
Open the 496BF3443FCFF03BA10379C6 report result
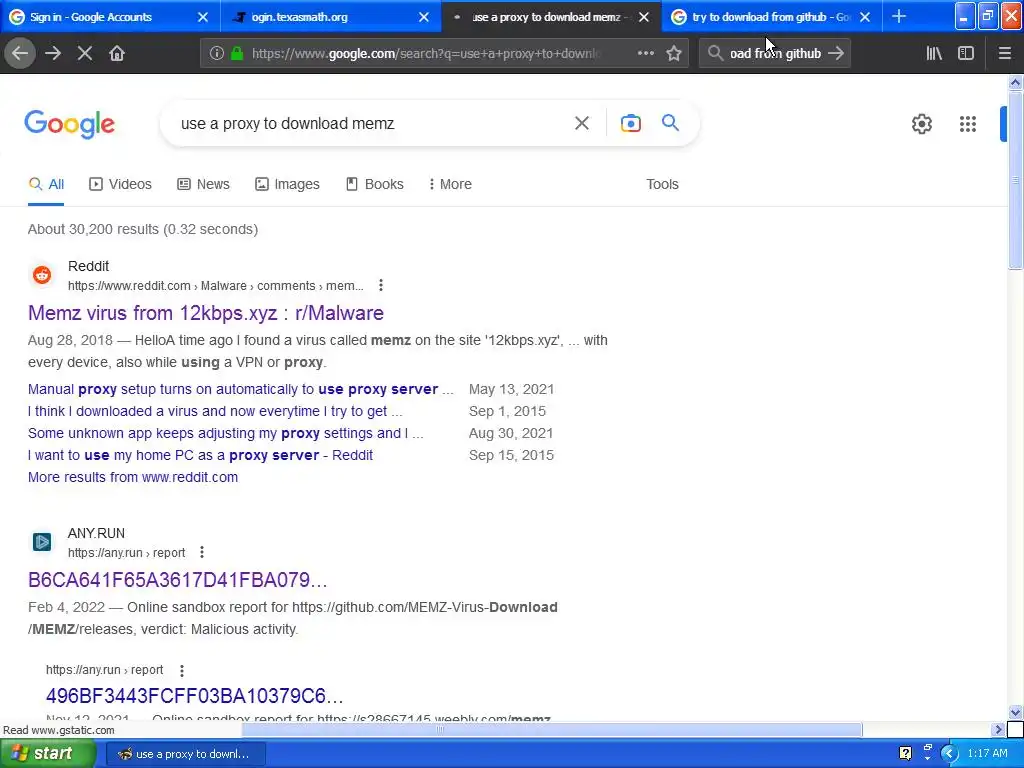pos(195,696)
